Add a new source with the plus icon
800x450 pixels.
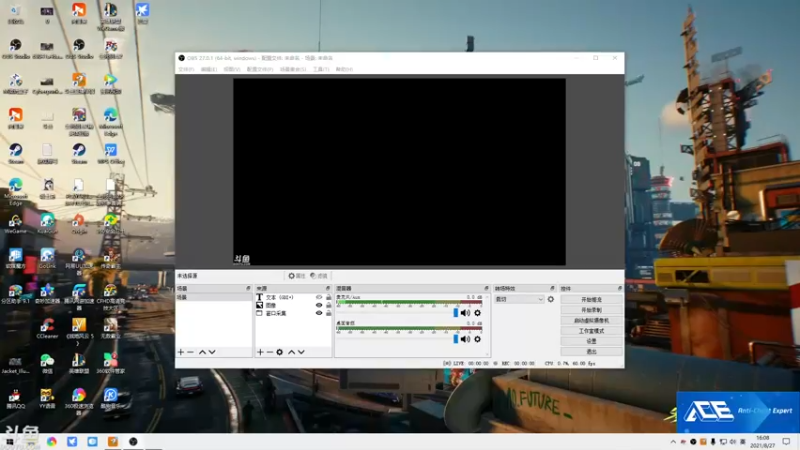point(260,352)
